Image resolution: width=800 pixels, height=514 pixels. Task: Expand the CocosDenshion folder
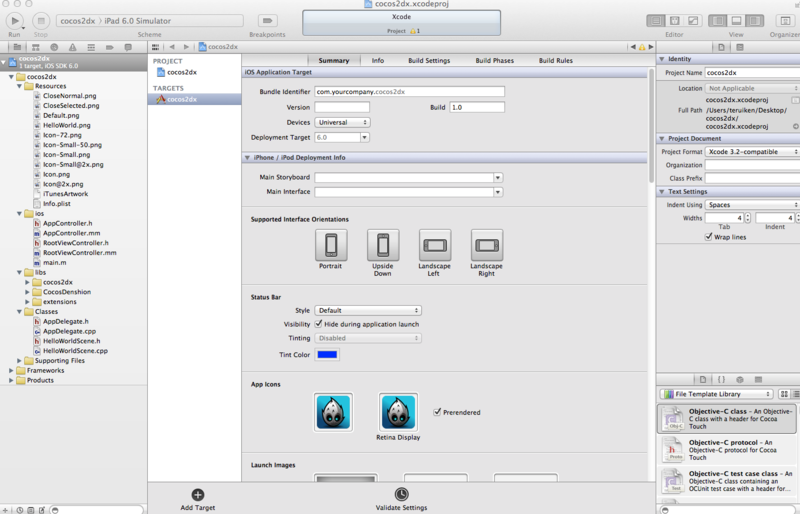point(28,292)
